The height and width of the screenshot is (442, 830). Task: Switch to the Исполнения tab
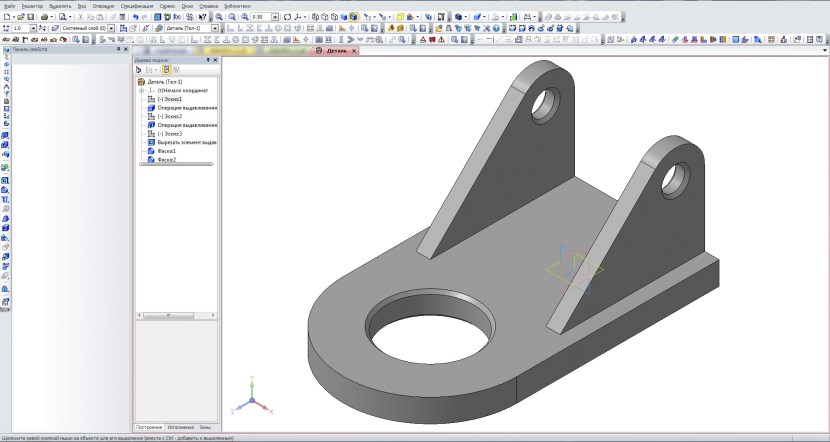coord(180,427)
